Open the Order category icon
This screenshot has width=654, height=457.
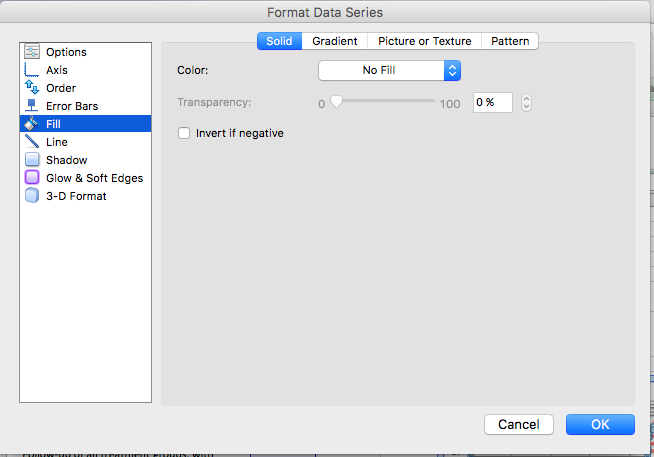pyautogui.click(x=32, y=88)
